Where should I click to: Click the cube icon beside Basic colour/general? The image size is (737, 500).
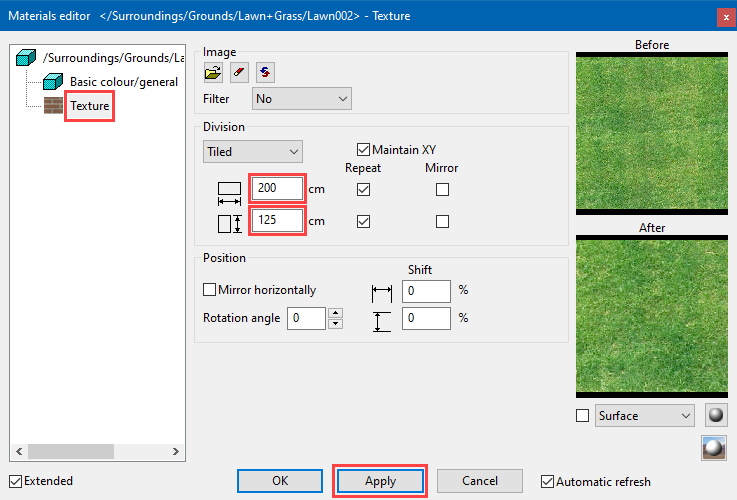53,82
